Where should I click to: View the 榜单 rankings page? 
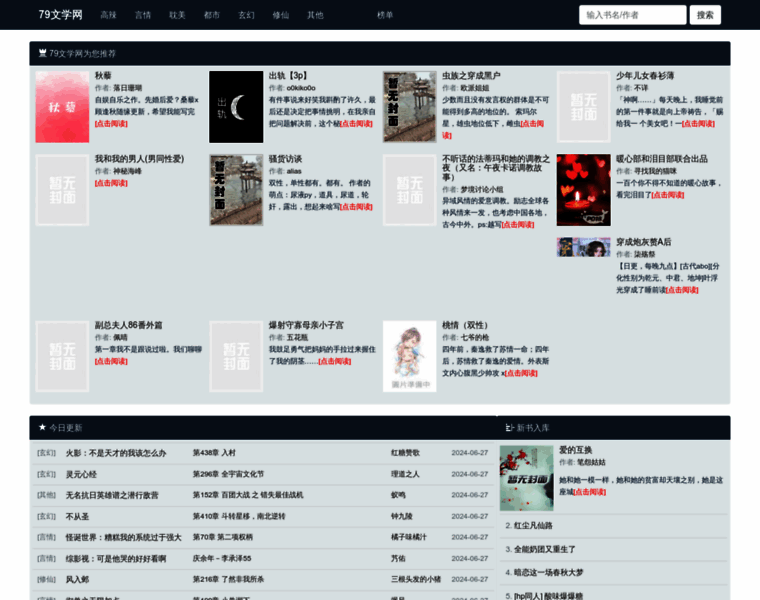pyautogui.click(x=385, y=15)
